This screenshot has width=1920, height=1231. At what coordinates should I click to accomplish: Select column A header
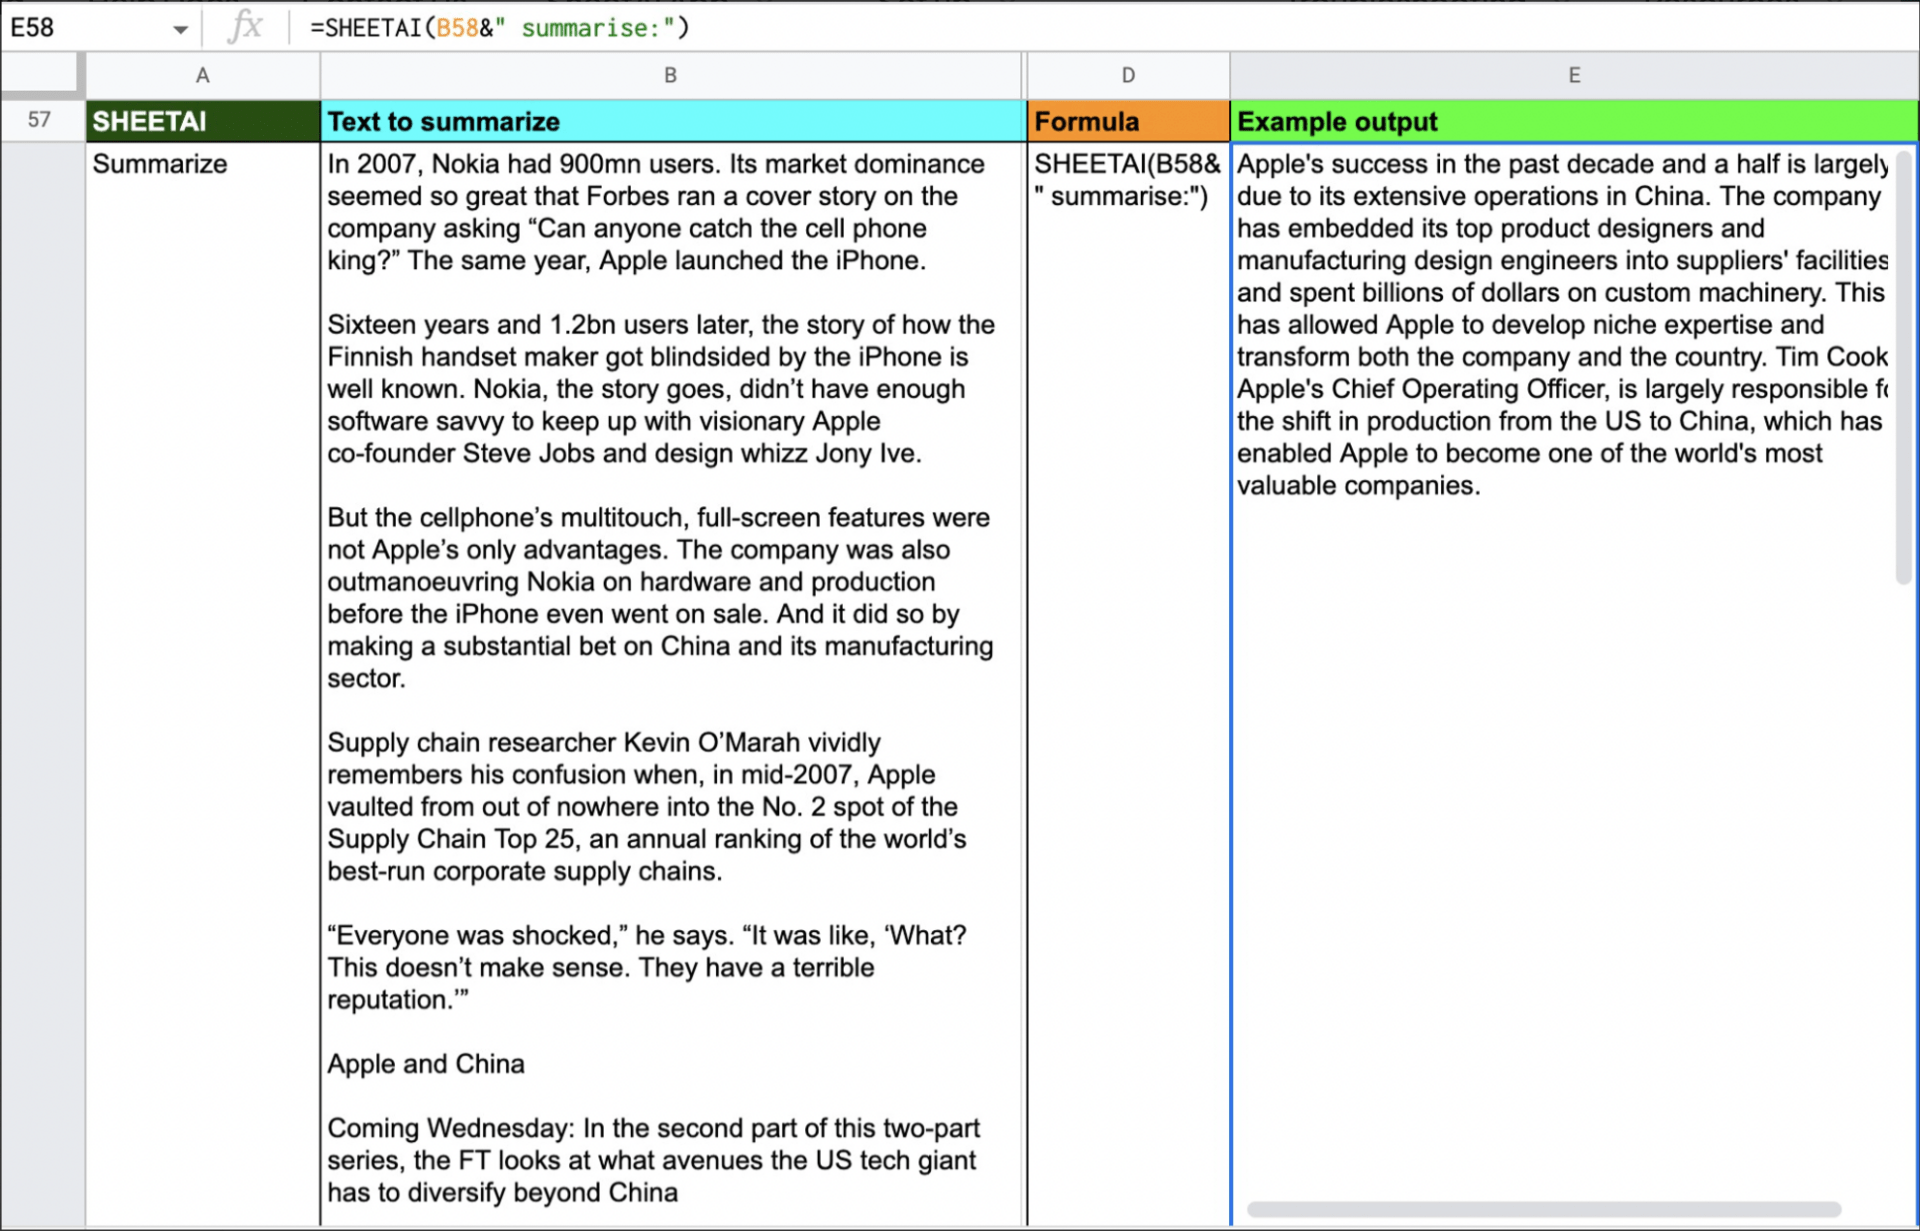(x=202, y=76)
